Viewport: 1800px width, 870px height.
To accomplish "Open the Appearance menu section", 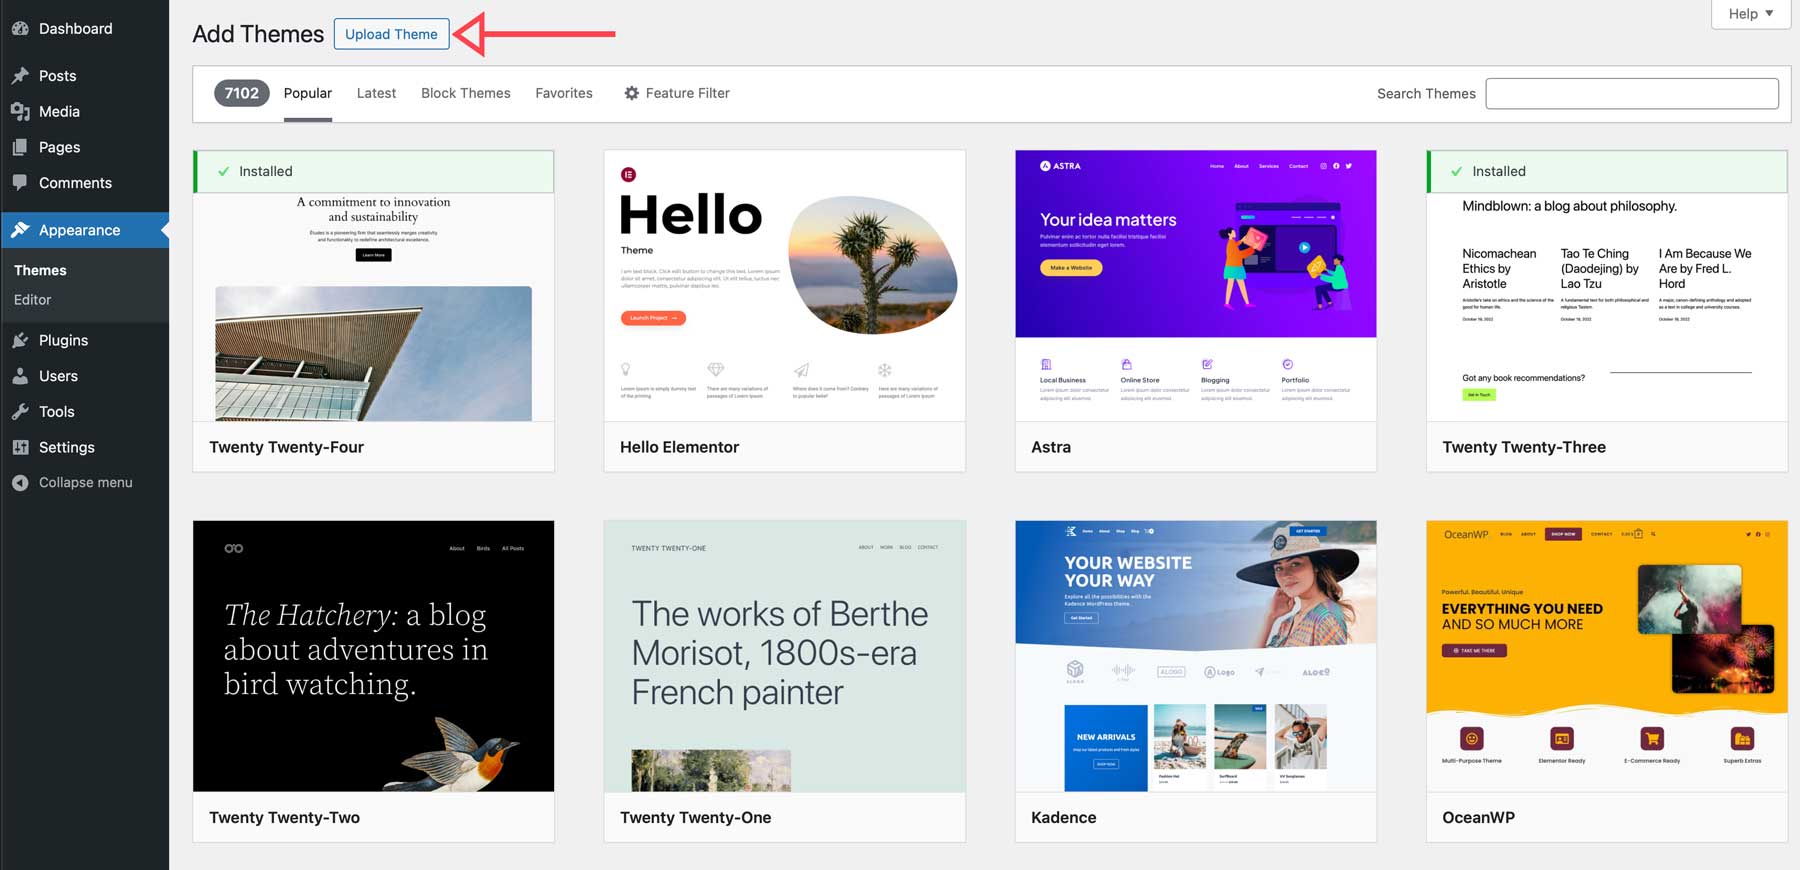I will pyautogui.click(x=79, y=230).
